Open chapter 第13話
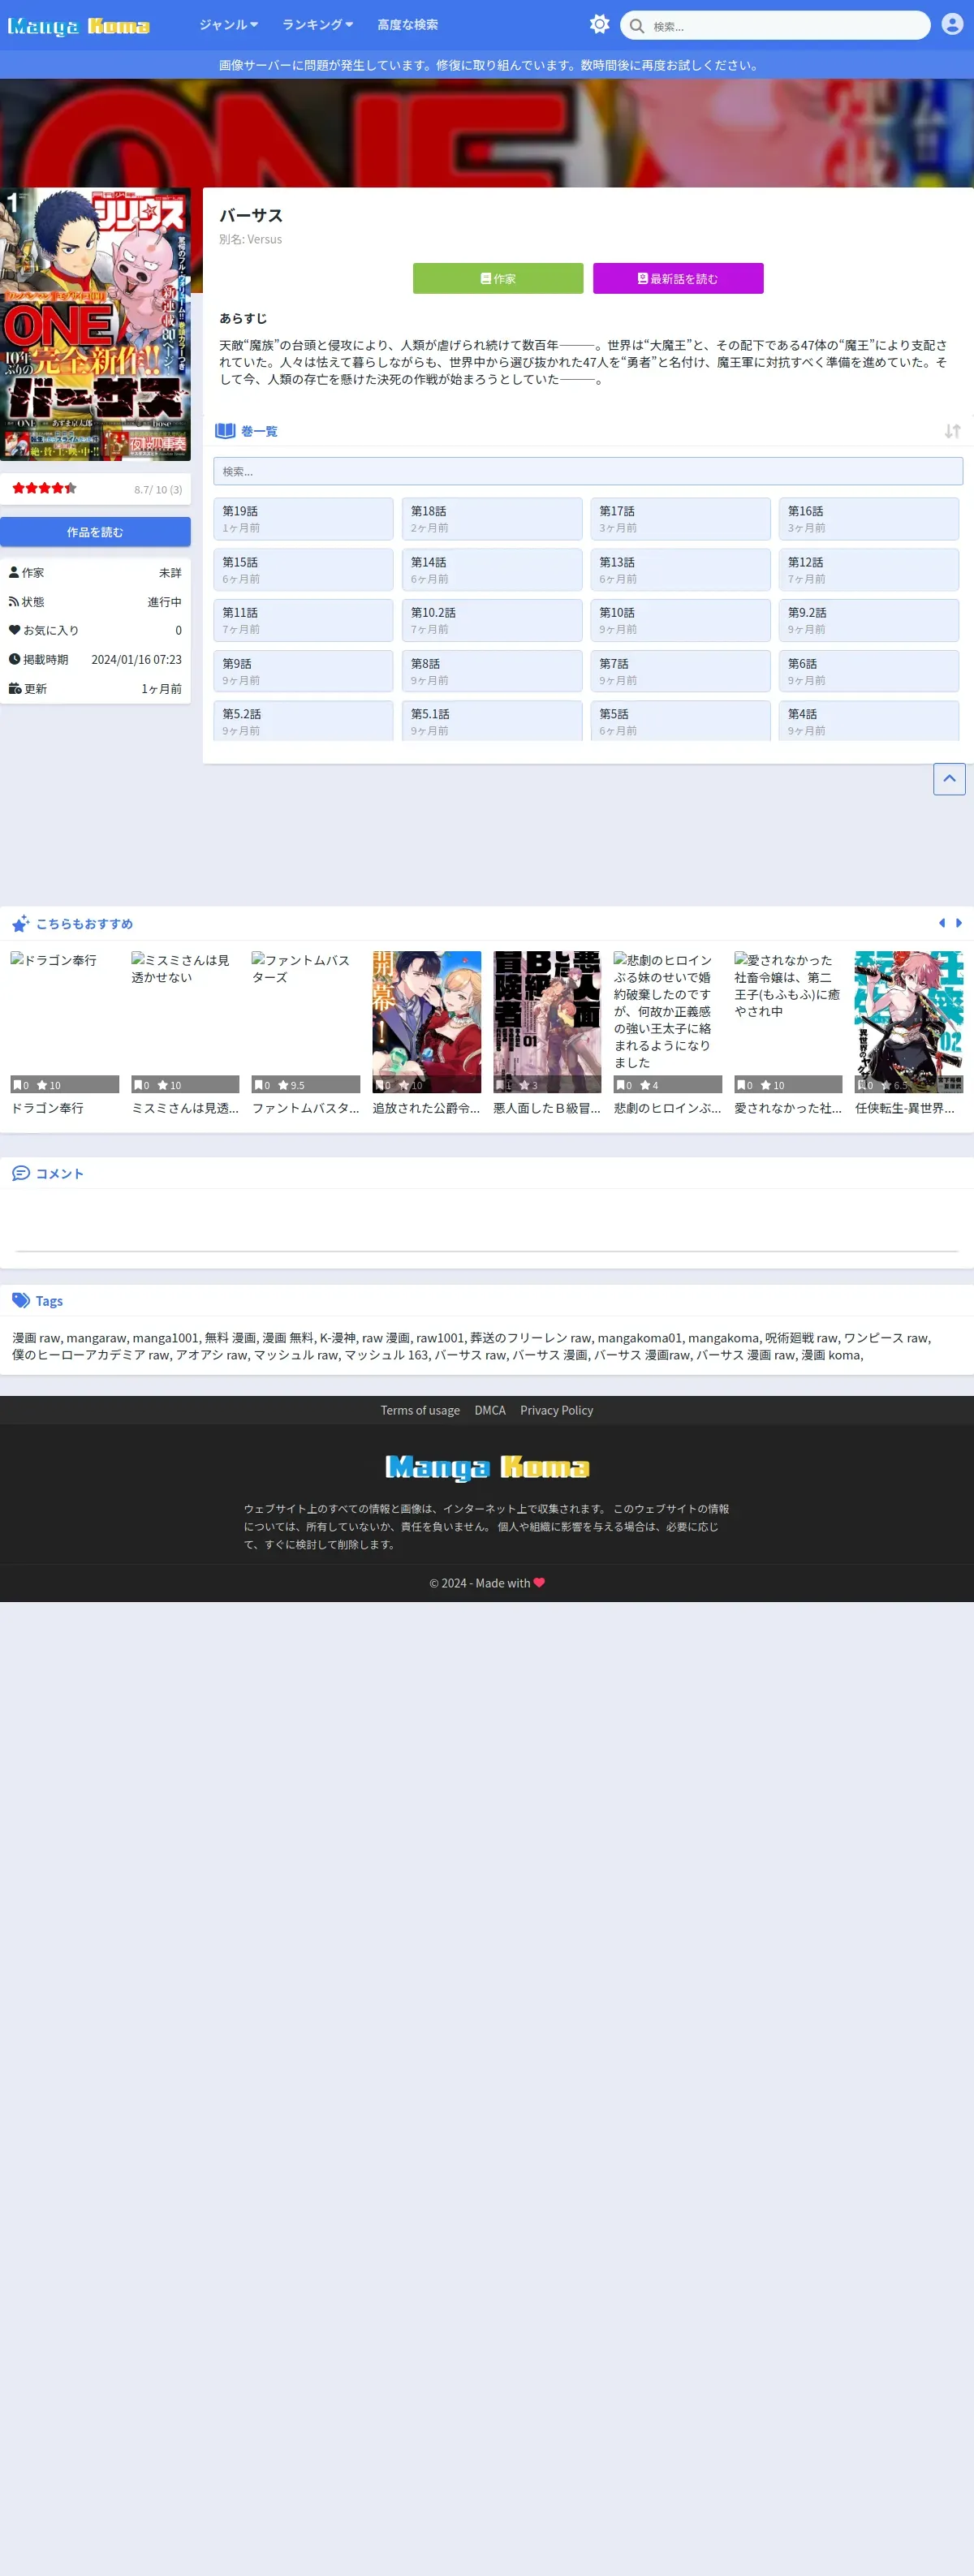974x2576 pixels. (680, 570)
